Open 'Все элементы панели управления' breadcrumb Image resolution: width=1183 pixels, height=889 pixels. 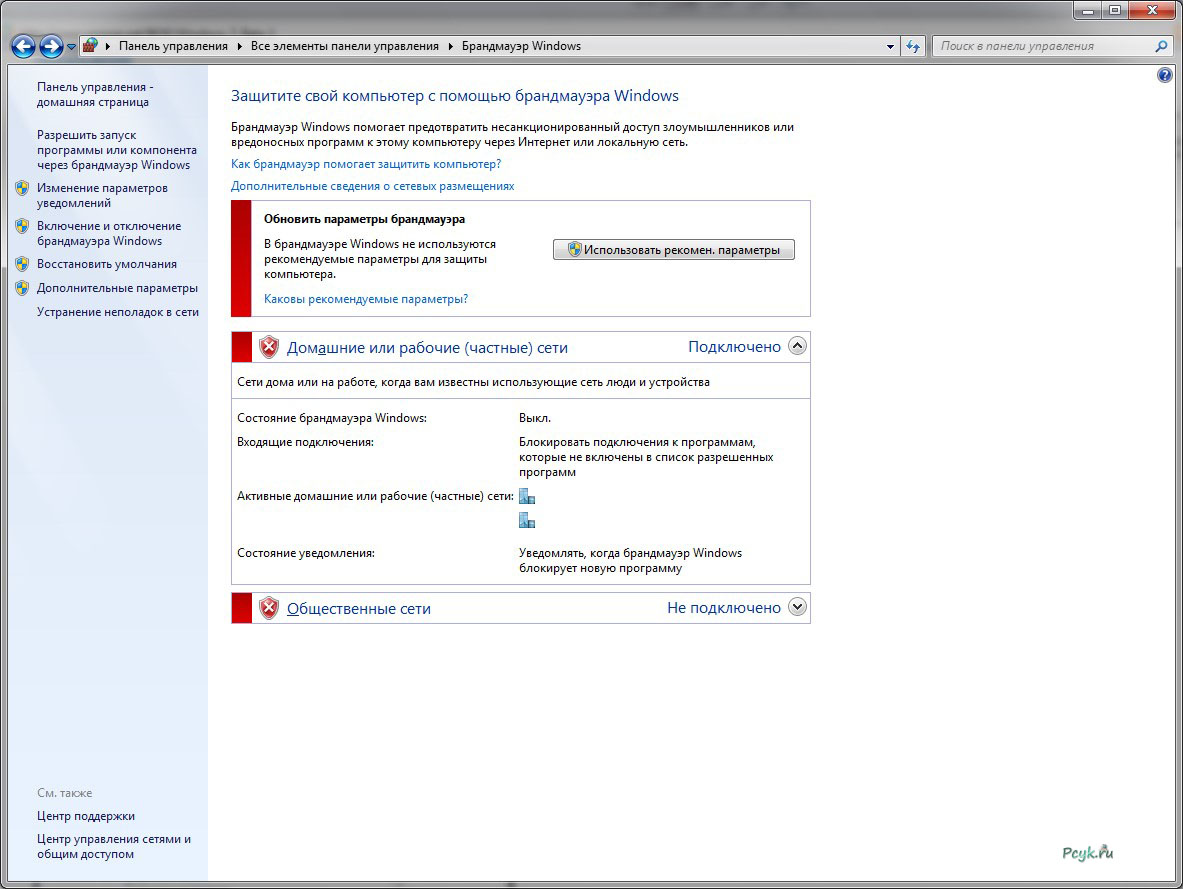(x=345, y=46)
